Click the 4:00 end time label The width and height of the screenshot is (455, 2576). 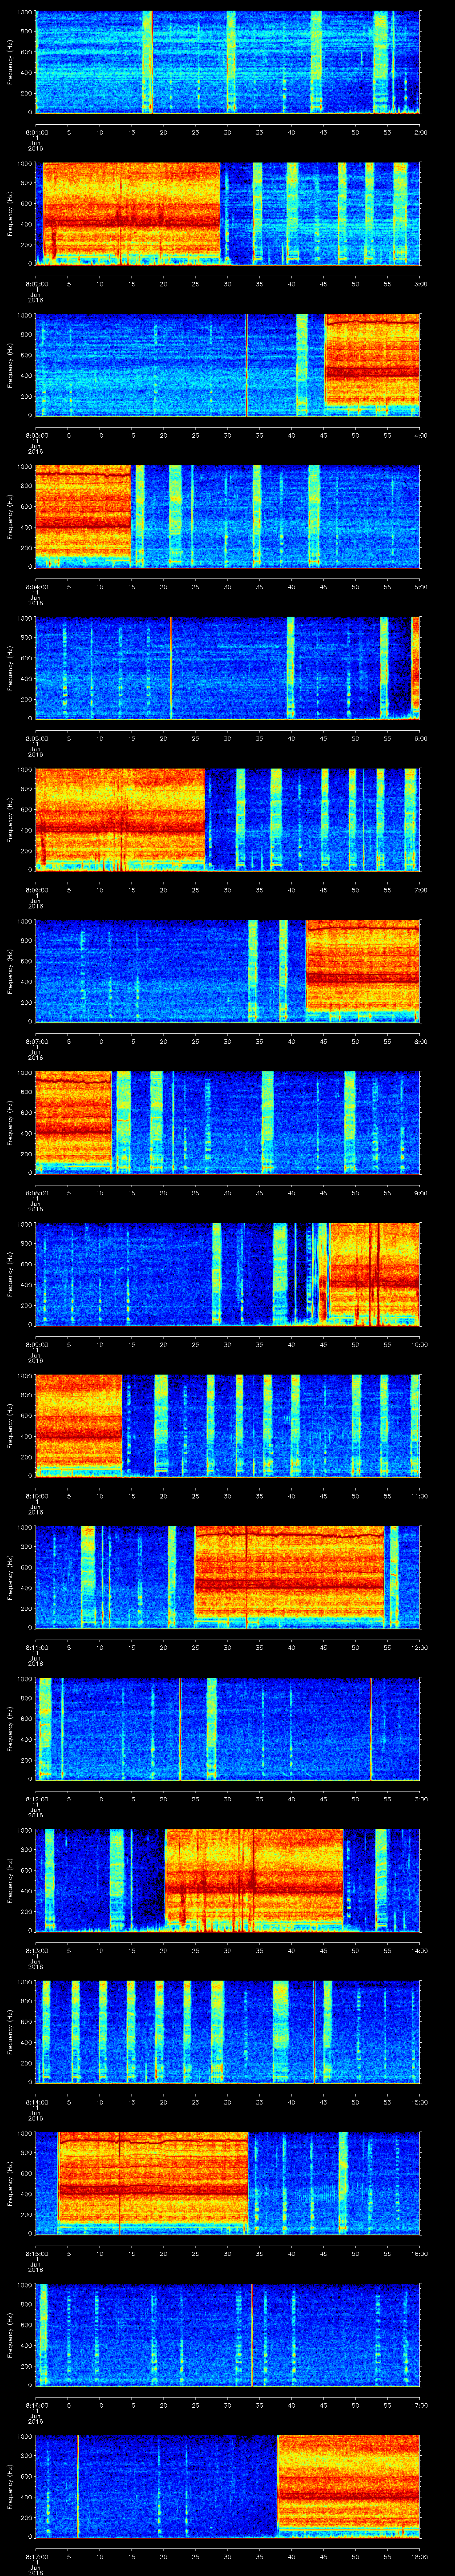tap(420, 435)
